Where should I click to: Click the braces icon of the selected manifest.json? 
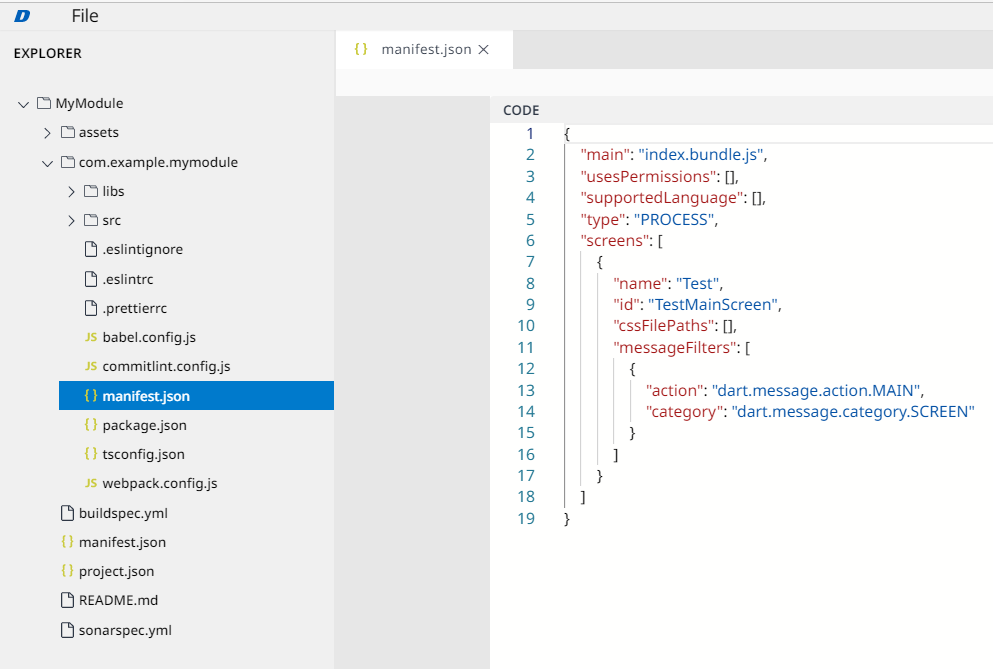click(x=91, y=395)
